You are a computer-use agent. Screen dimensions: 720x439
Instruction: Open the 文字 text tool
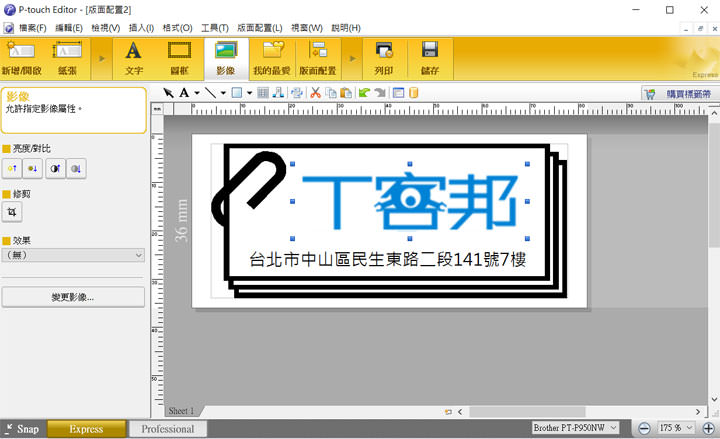[x=134, y=58]
